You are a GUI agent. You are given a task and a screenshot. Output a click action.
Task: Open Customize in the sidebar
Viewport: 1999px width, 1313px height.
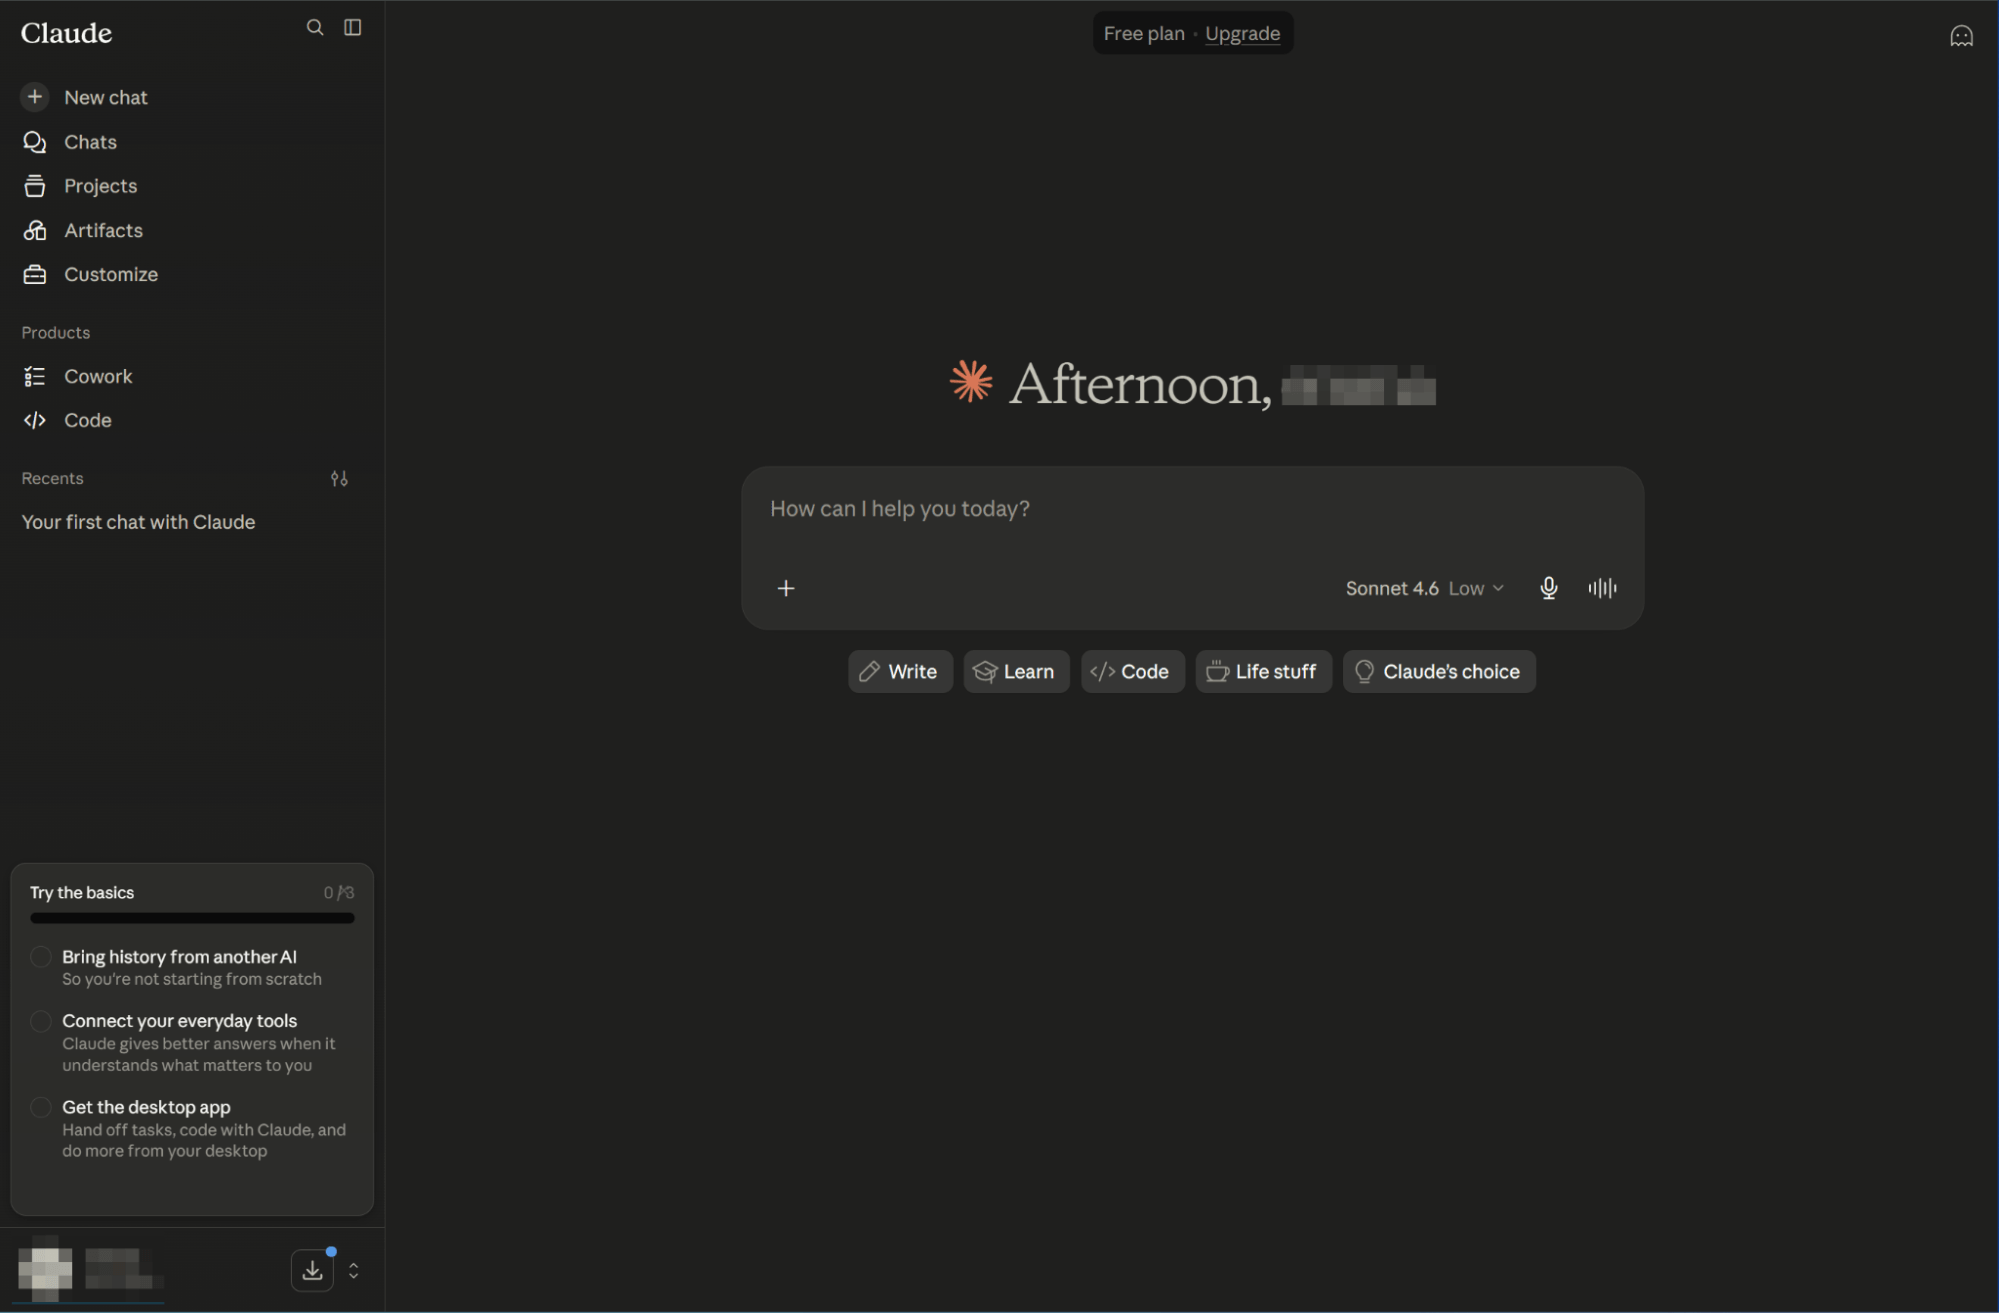pyautogui.click(x=110, y=274)
